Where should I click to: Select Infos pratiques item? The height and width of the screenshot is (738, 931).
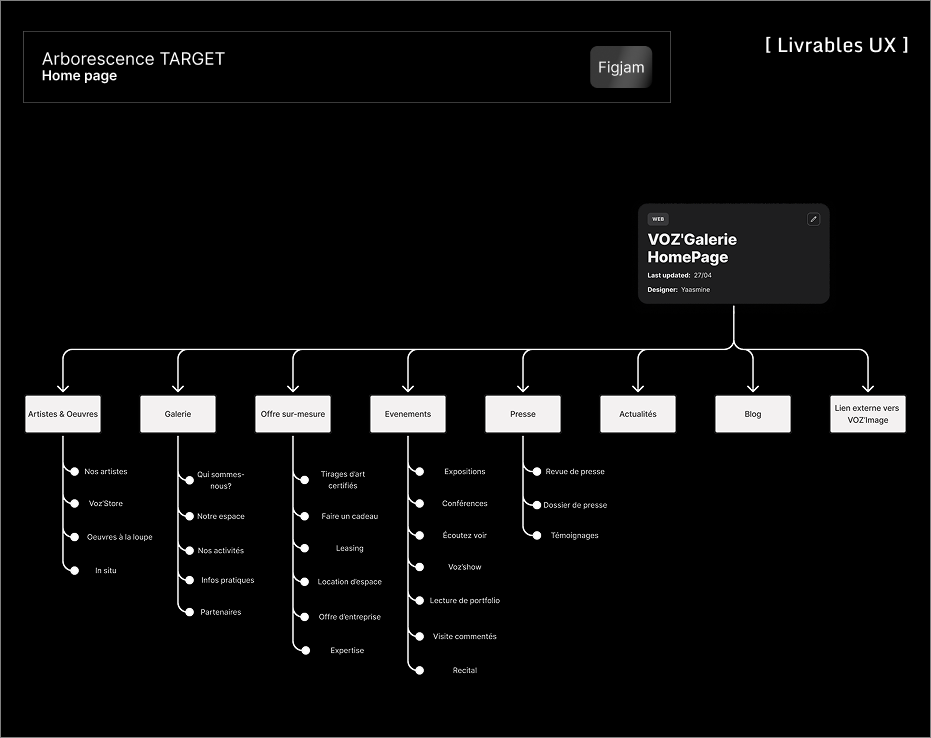tap(227, 580)
